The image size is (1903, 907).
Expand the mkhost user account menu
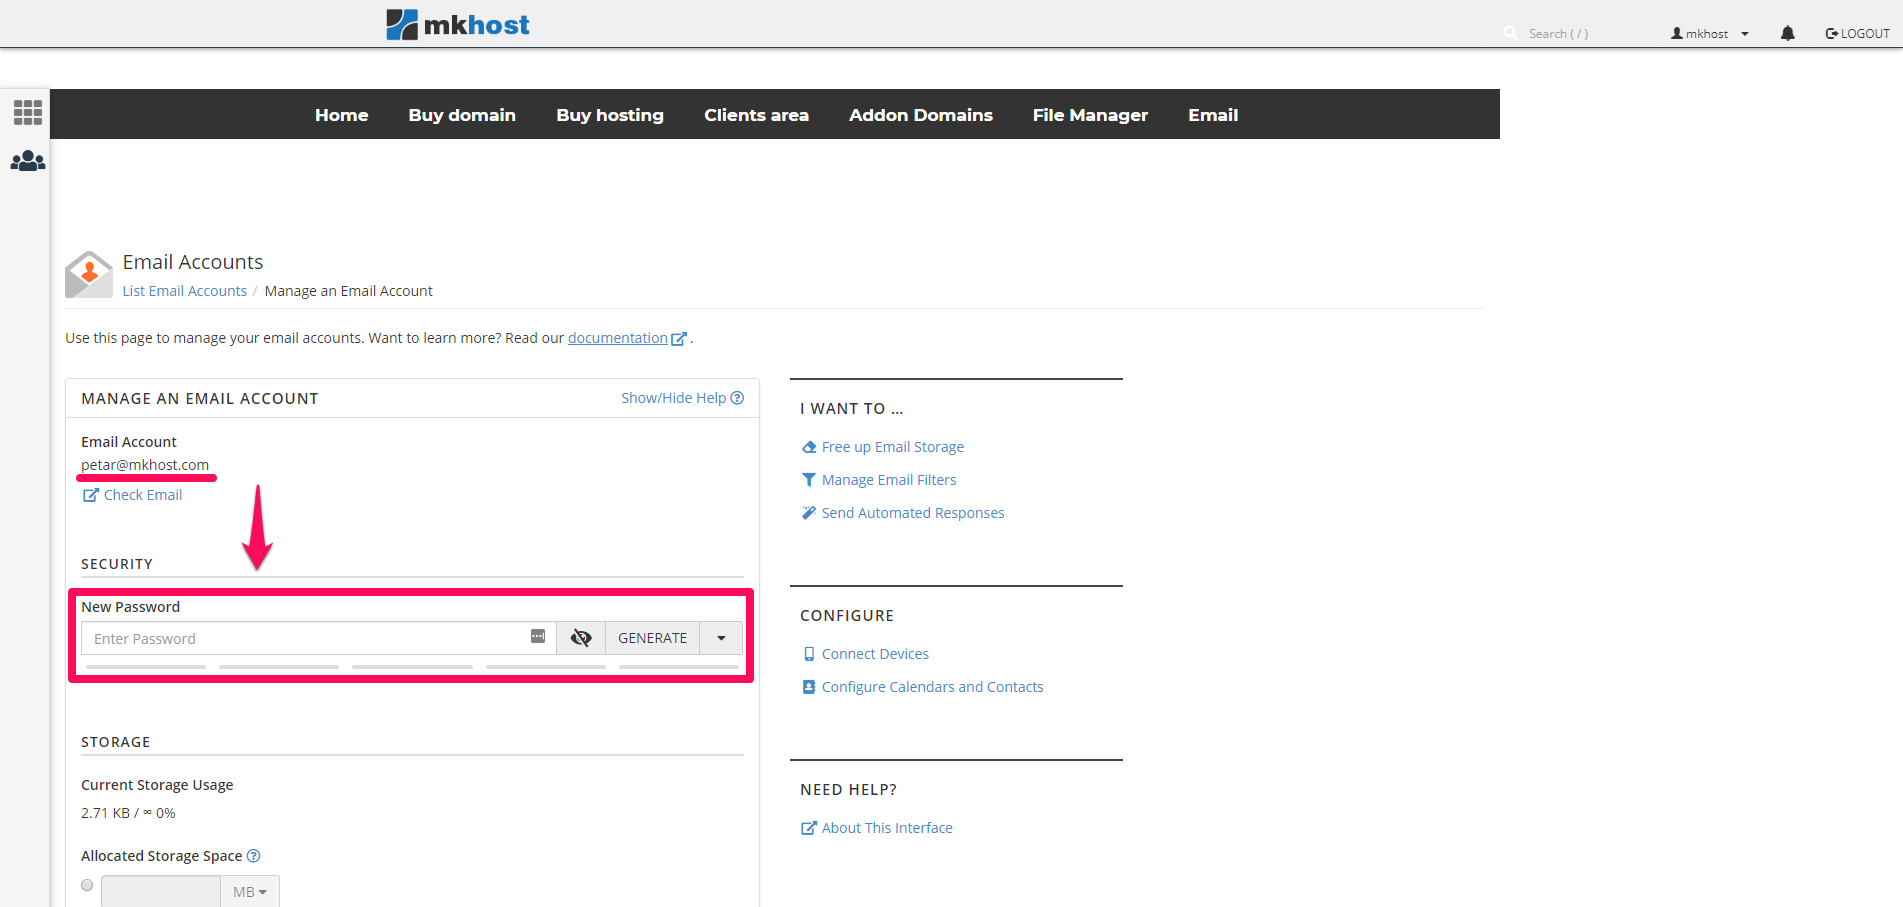coord(1709,34)
